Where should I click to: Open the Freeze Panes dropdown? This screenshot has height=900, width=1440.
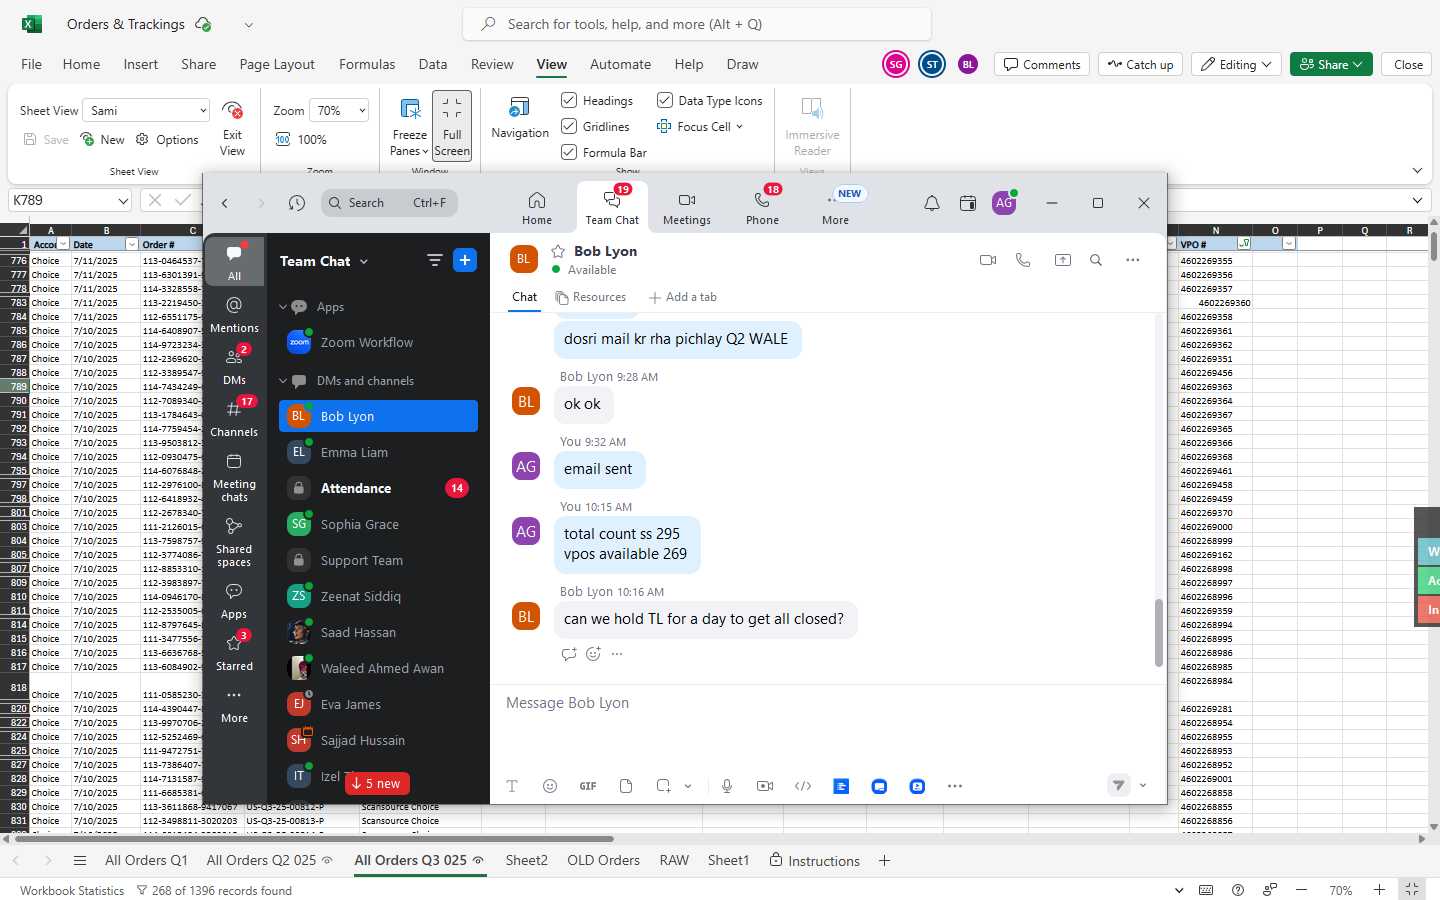(410, 127)
